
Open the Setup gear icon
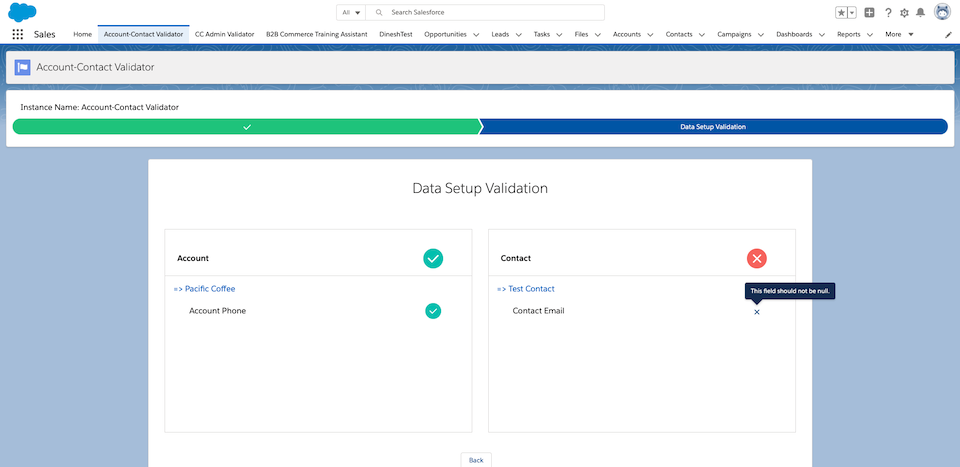click(x=904, y=13)
